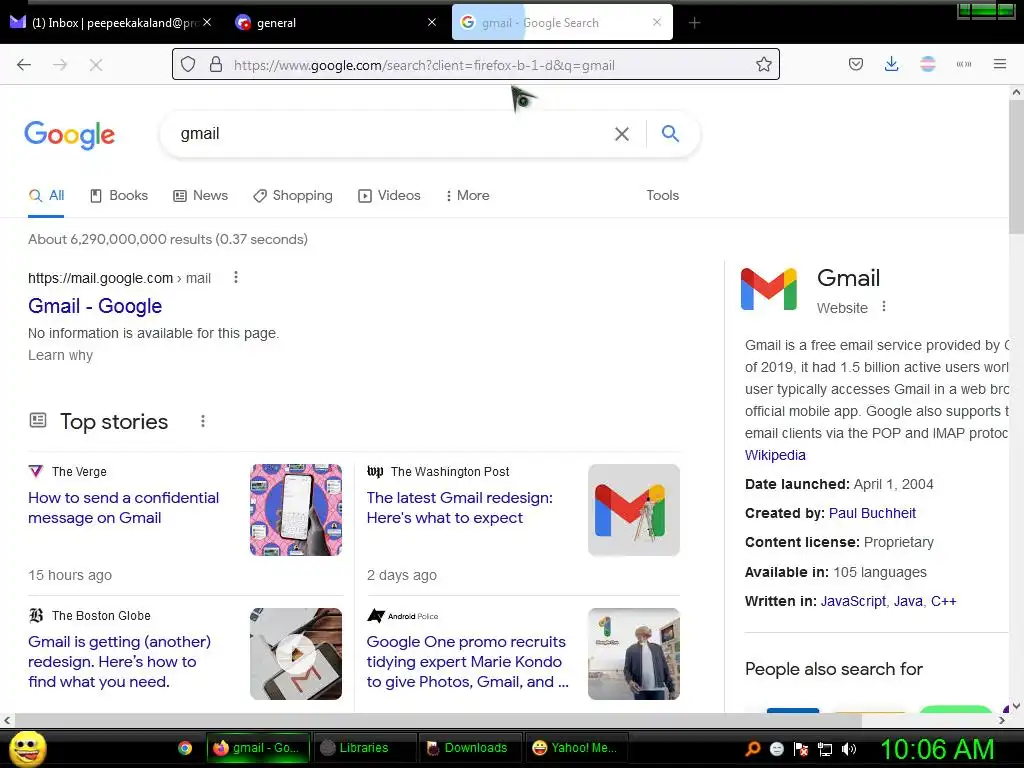Click the browser address bar URL

pyautogui.click(x=424, y=65)
